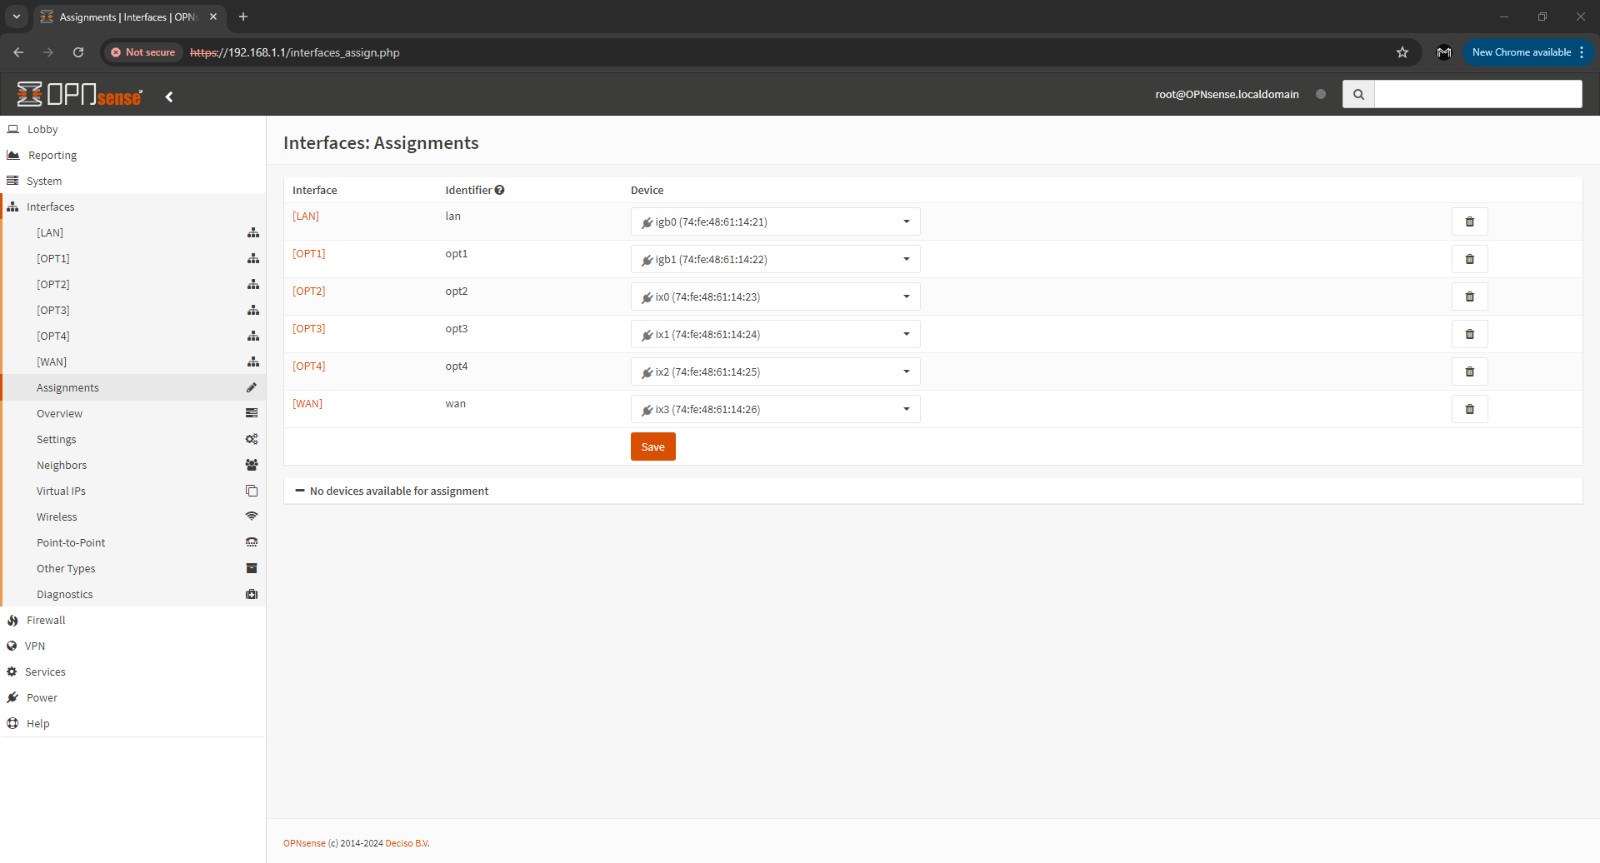The image size is (1600, 863).
Task: Open the Chrome tab search dropdown
Action: point(16,17)
